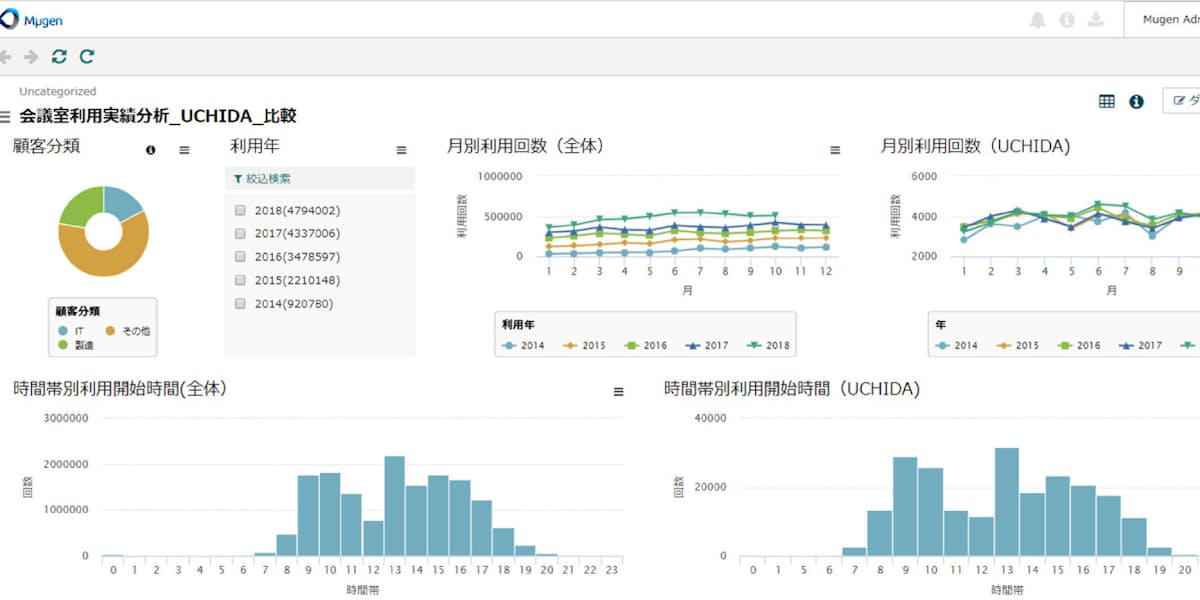The width and height of the screenshot is (1200, 600).
Task: Click the single-arrow reload icon
Action: [x=87, y=57]
